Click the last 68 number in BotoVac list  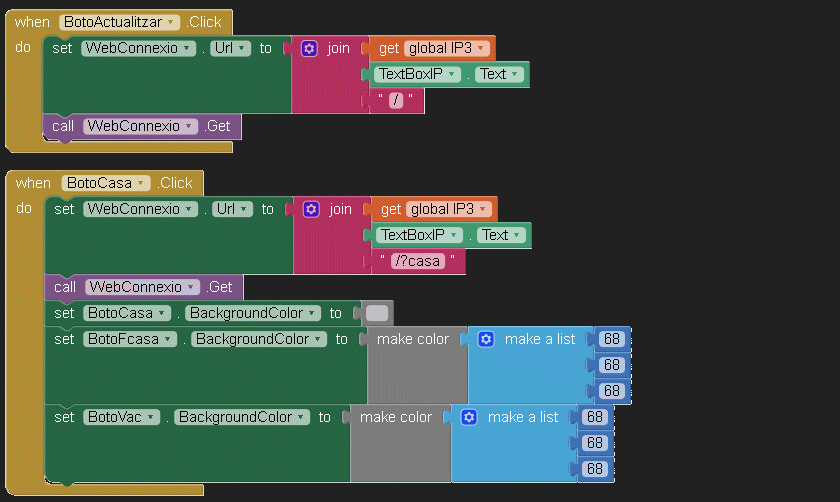click(x=595, y=469)
